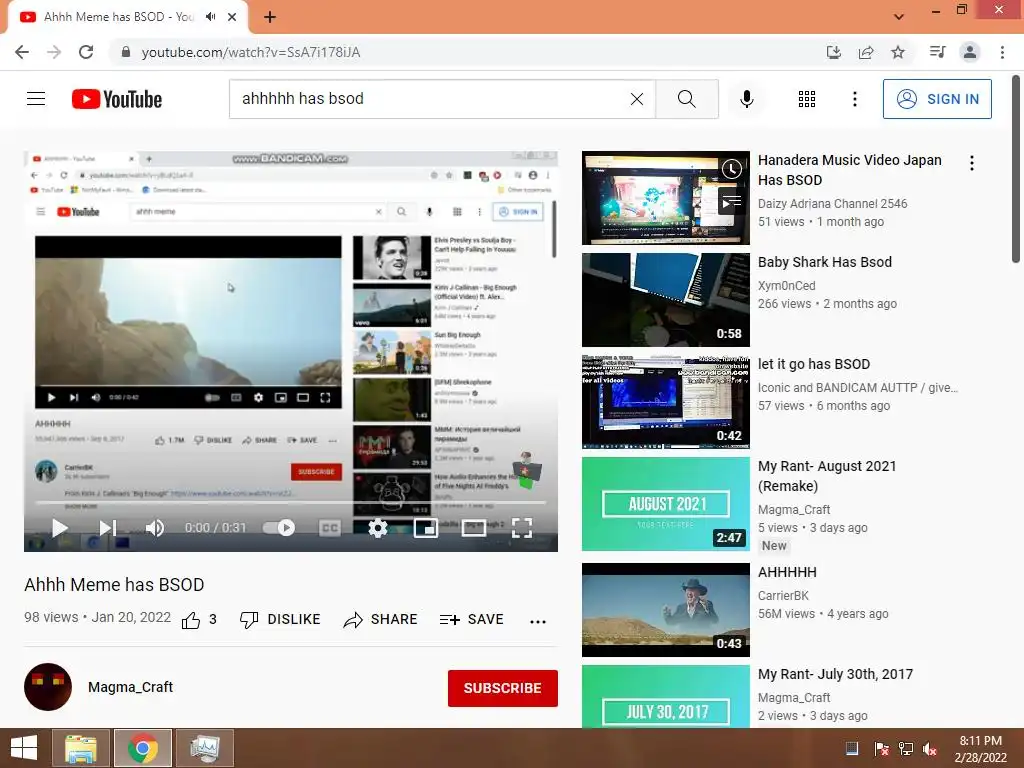Screen dimensions: 1024x768
Task: Switch to miniplayer mode
Action: point(426,528)
